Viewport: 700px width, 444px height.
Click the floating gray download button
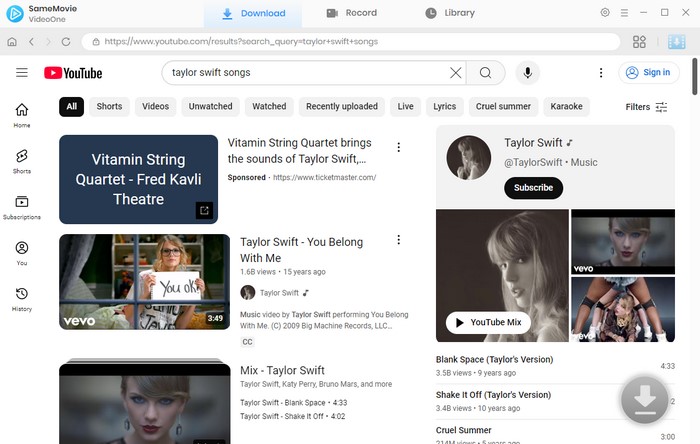pyautogui.click(x=645, y=400)
